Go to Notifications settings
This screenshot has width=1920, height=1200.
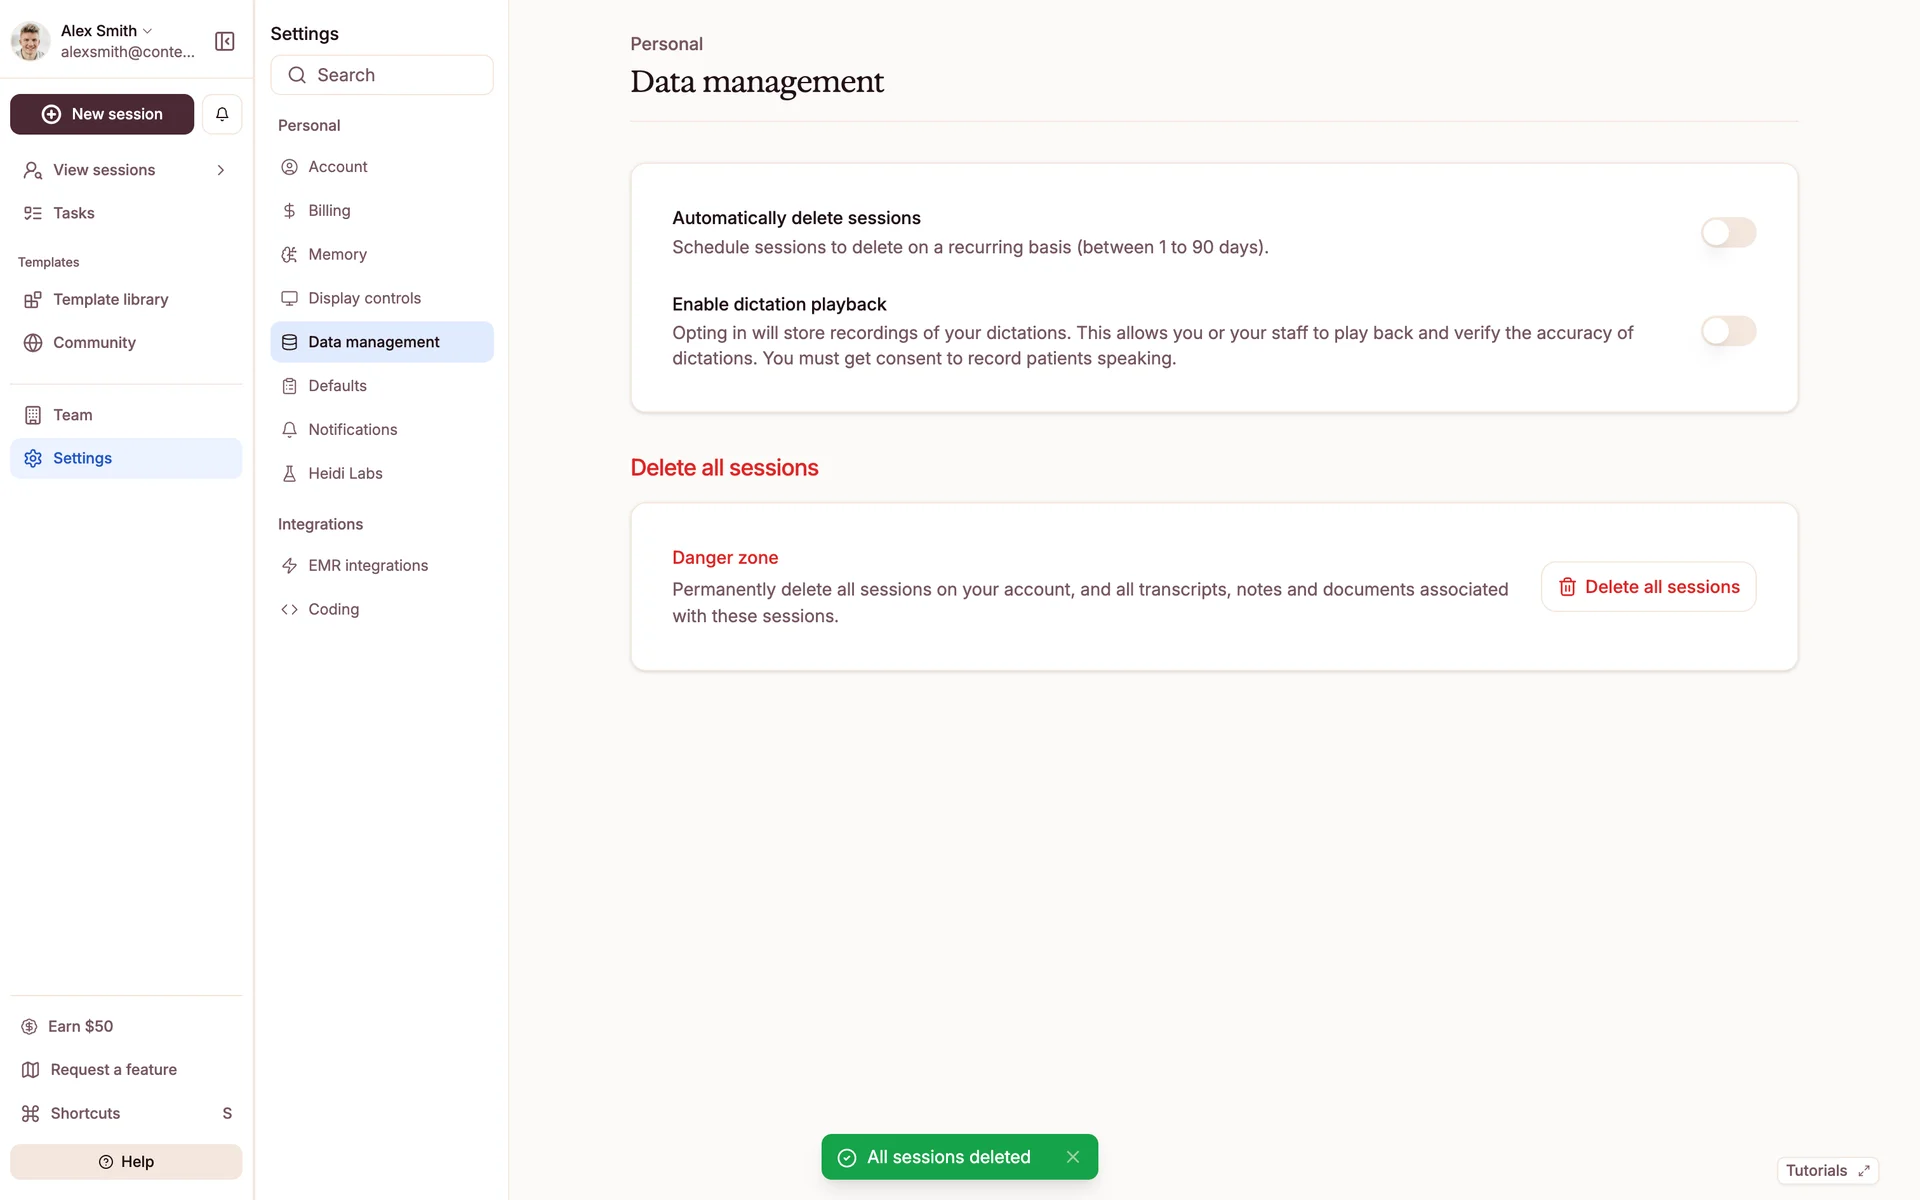(x=352, y=429)
